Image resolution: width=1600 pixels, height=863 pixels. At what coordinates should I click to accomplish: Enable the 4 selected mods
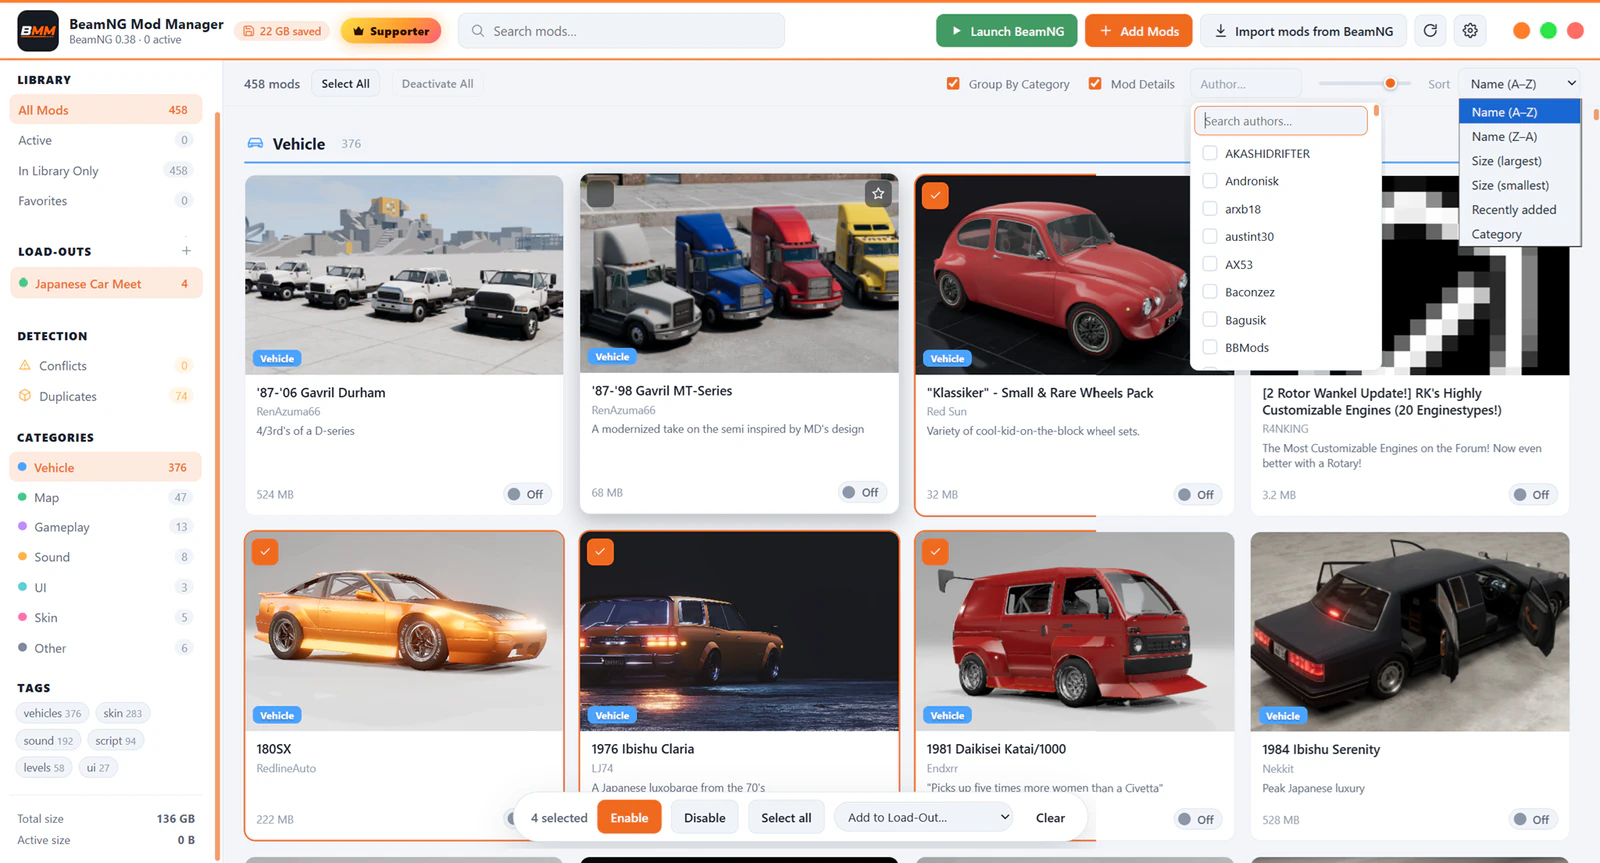[x=630, y=818]
